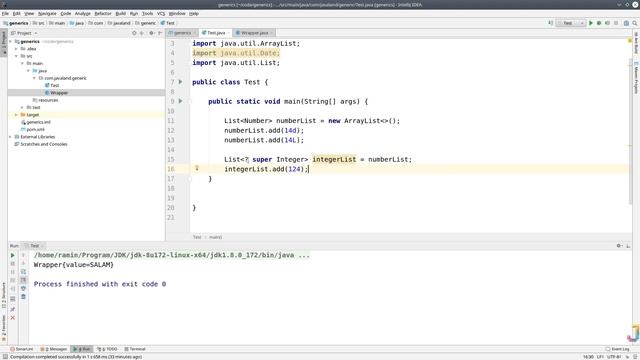Collapse the src folder

pyautogui.click(x=16, y=56)
